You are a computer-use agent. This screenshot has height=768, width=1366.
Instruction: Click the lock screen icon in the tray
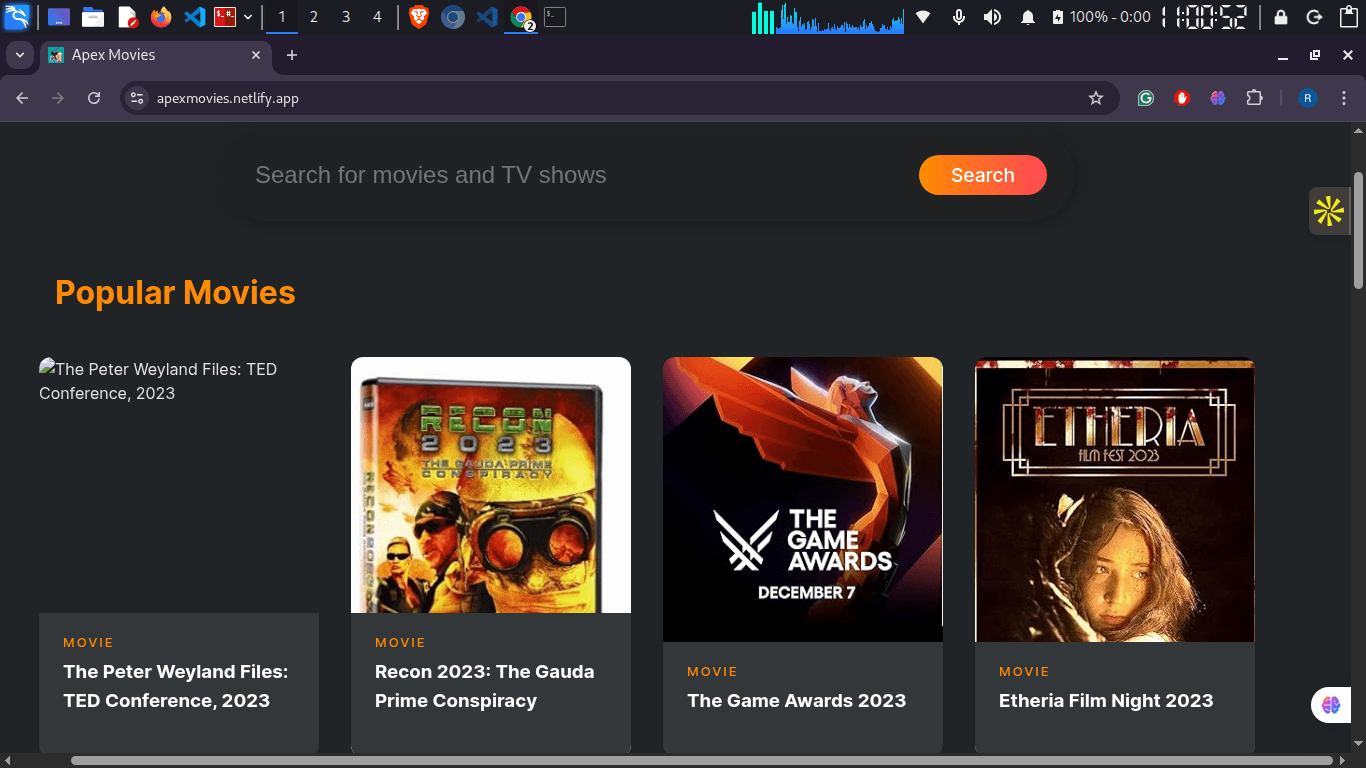1281,17
